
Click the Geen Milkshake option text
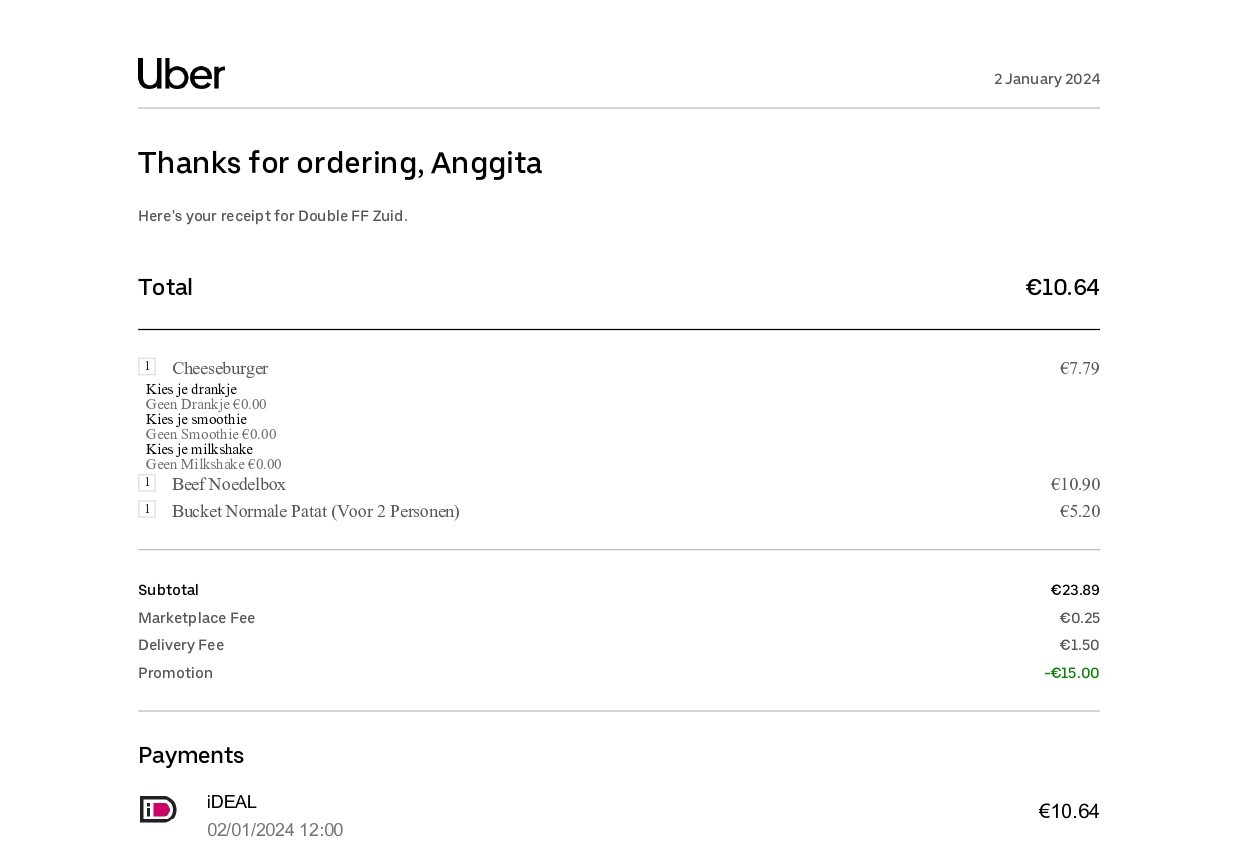[x=213, y=465]
